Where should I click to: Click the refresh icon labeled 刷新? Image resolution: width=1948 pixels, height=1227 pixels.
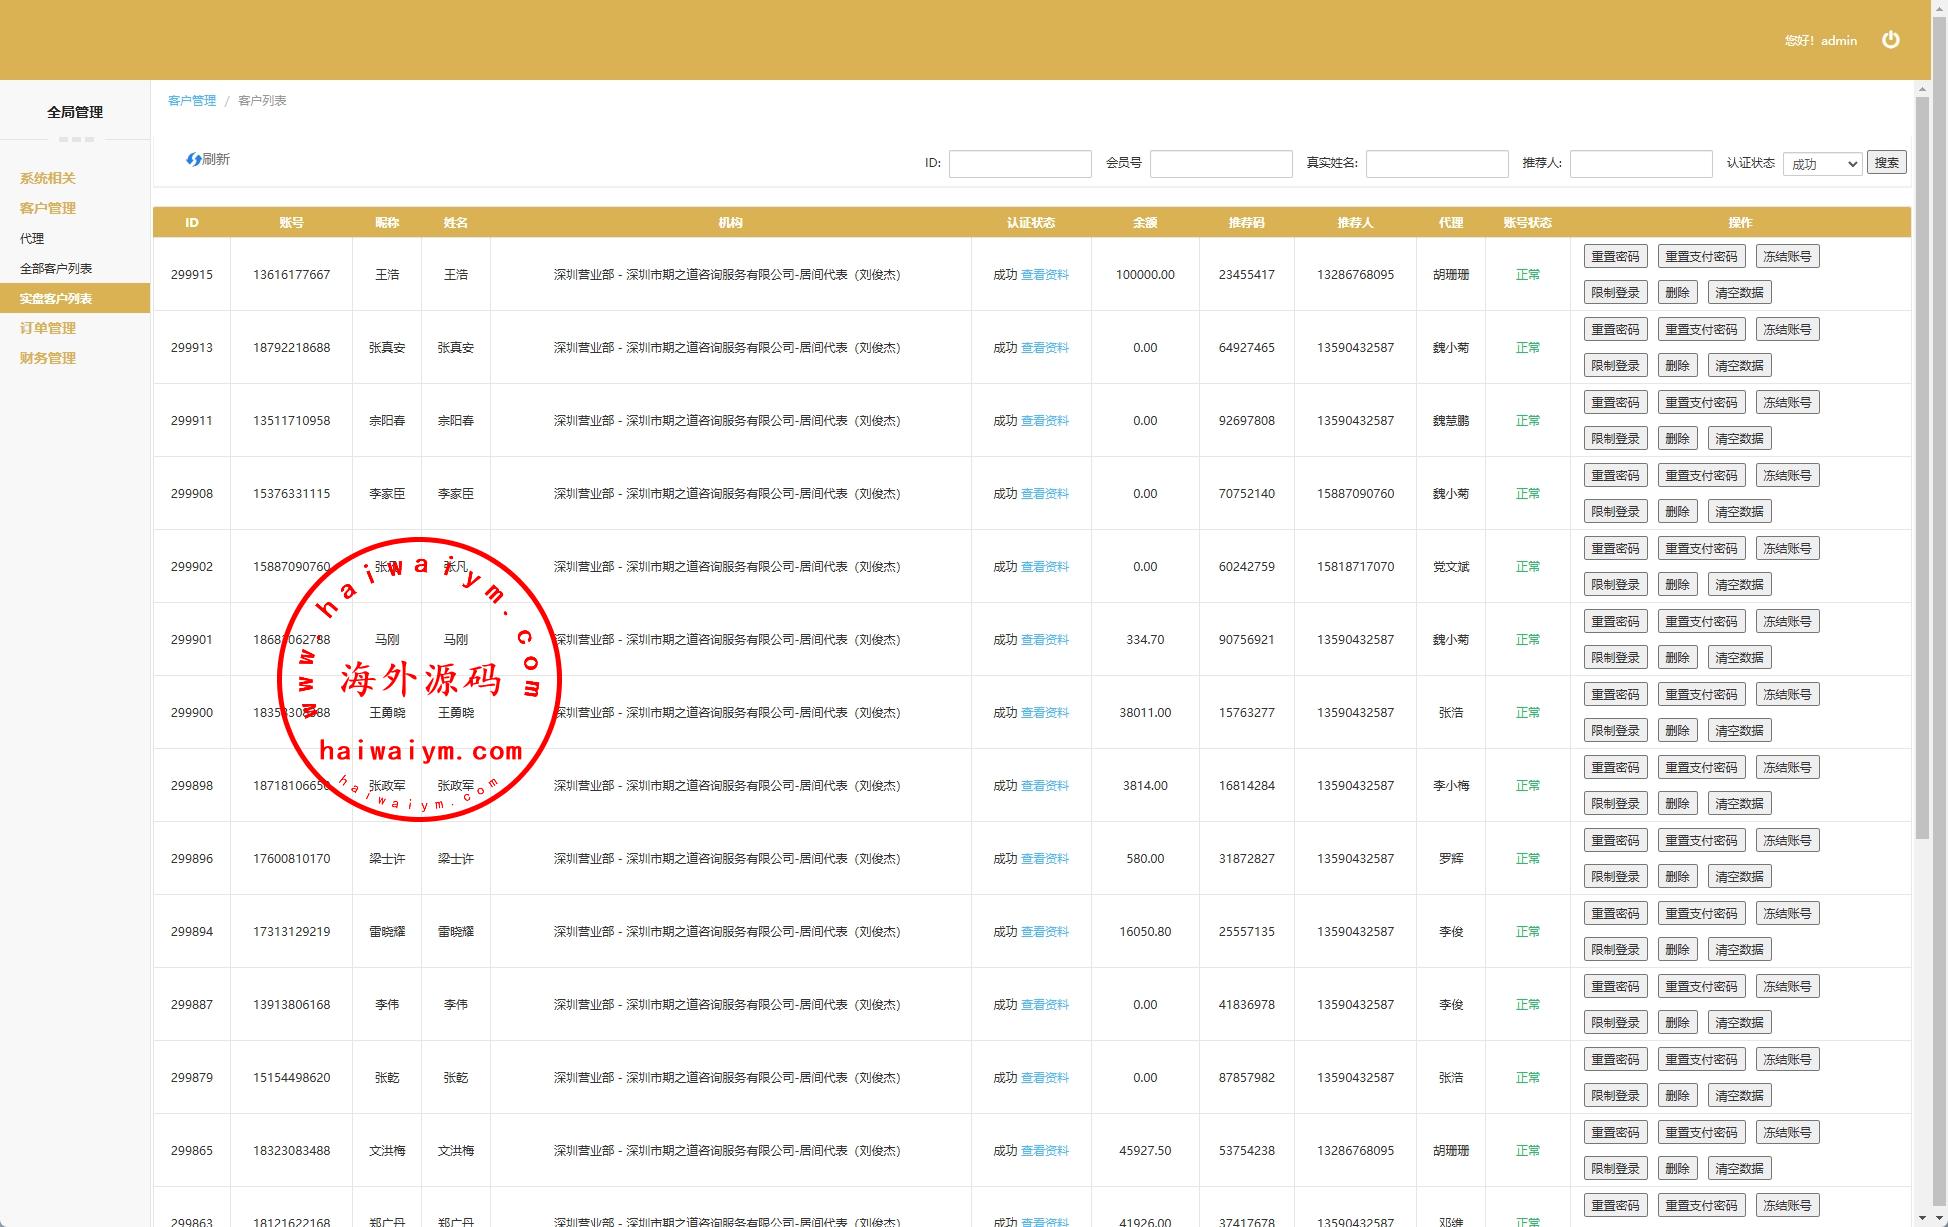(x=208, y=159)
